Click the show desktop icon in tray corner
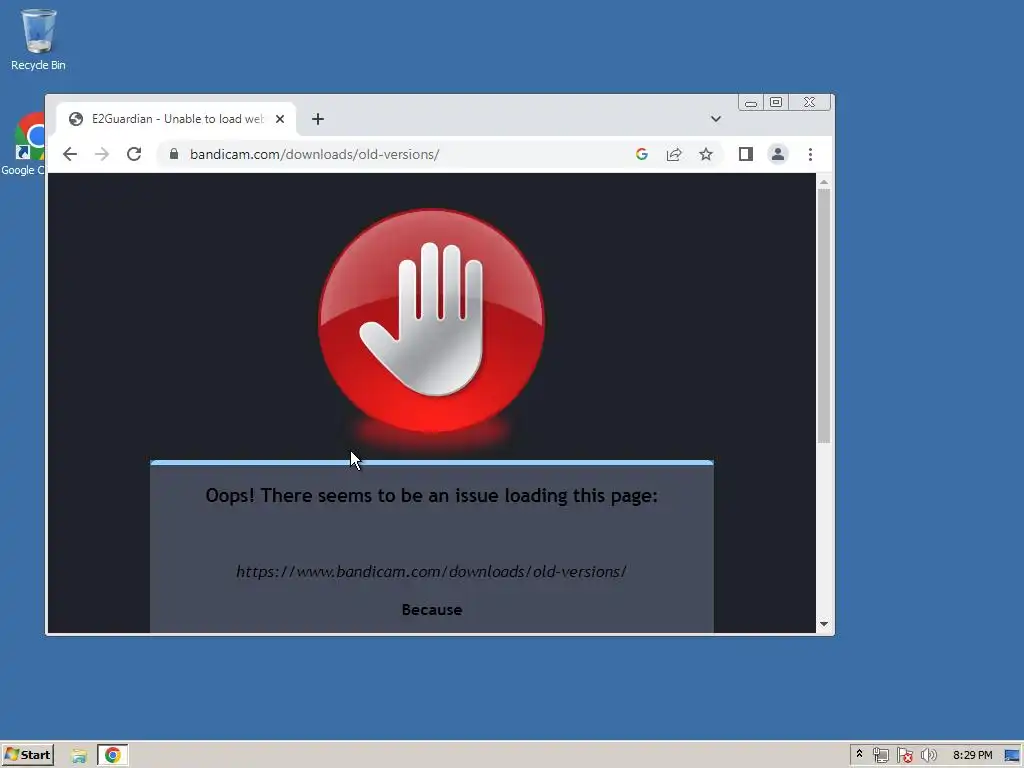This screenshot has height=768, width=1024. [1012, 755]
